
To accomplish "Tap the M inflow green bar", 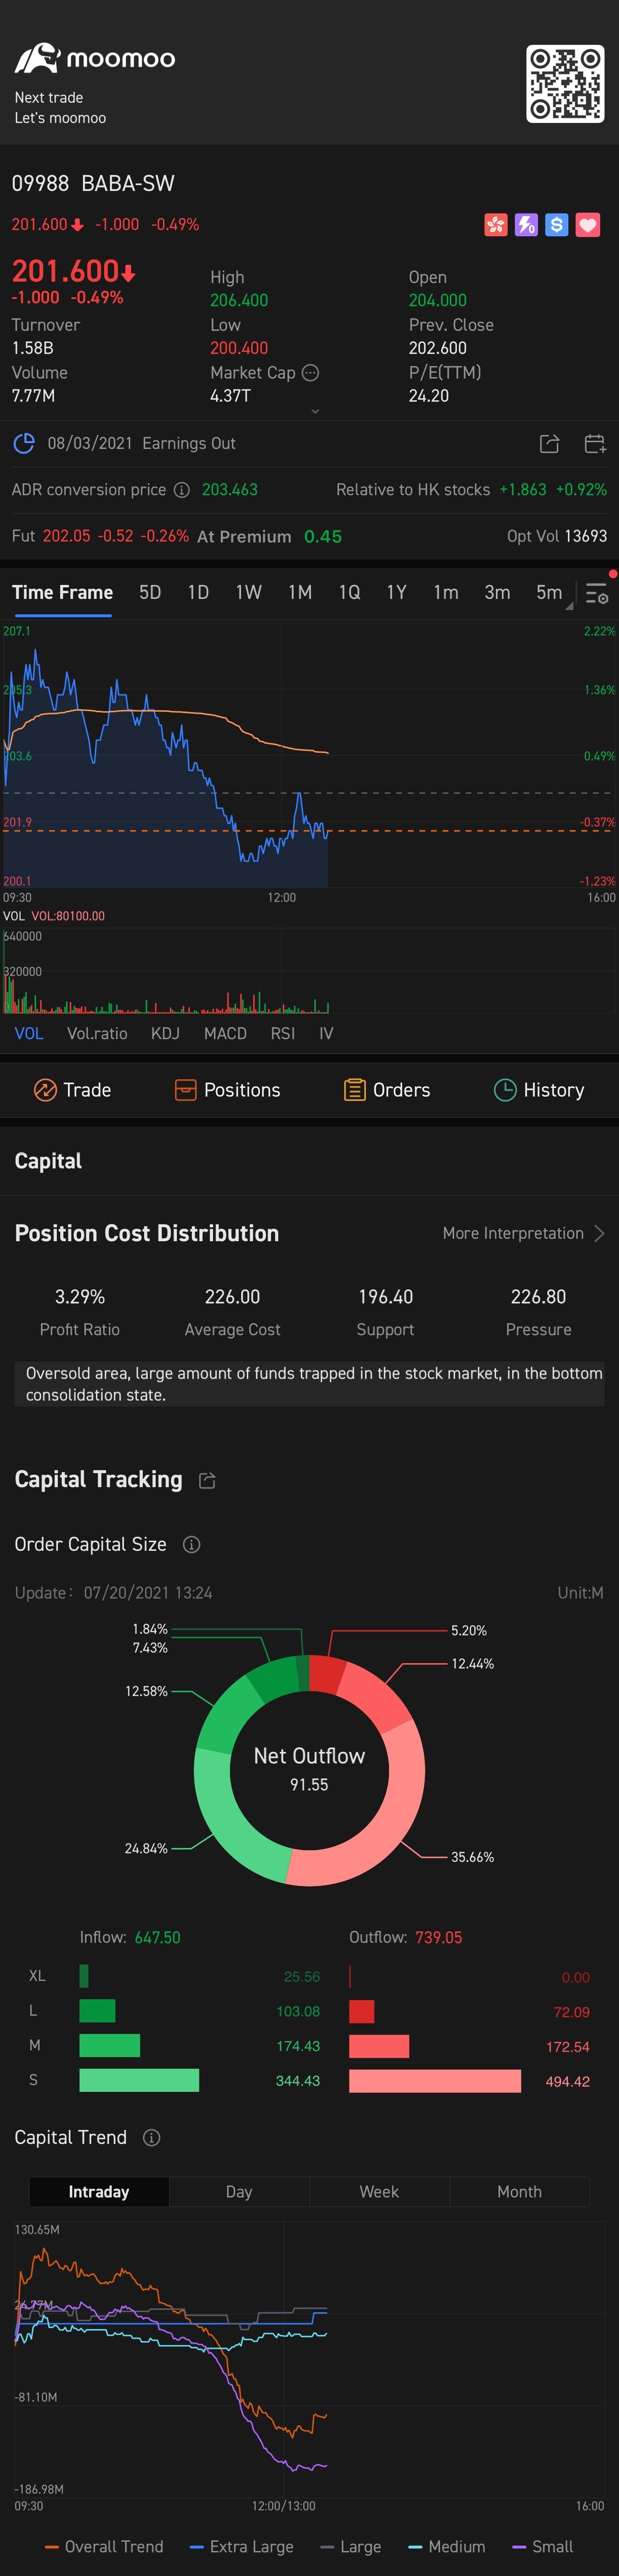I will click(109, 2045).
